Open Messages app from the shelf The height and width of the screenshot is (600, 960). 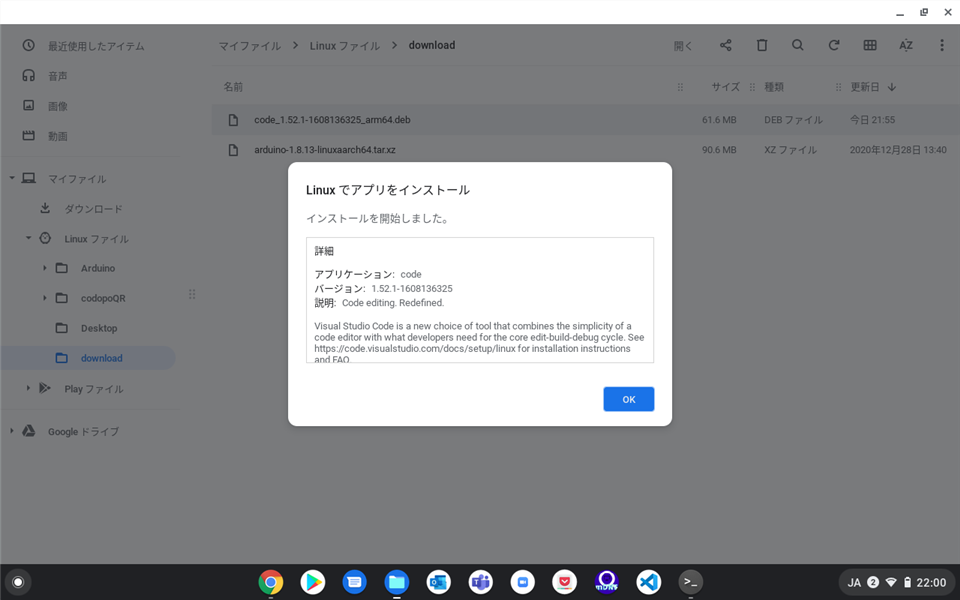[354, 582]
